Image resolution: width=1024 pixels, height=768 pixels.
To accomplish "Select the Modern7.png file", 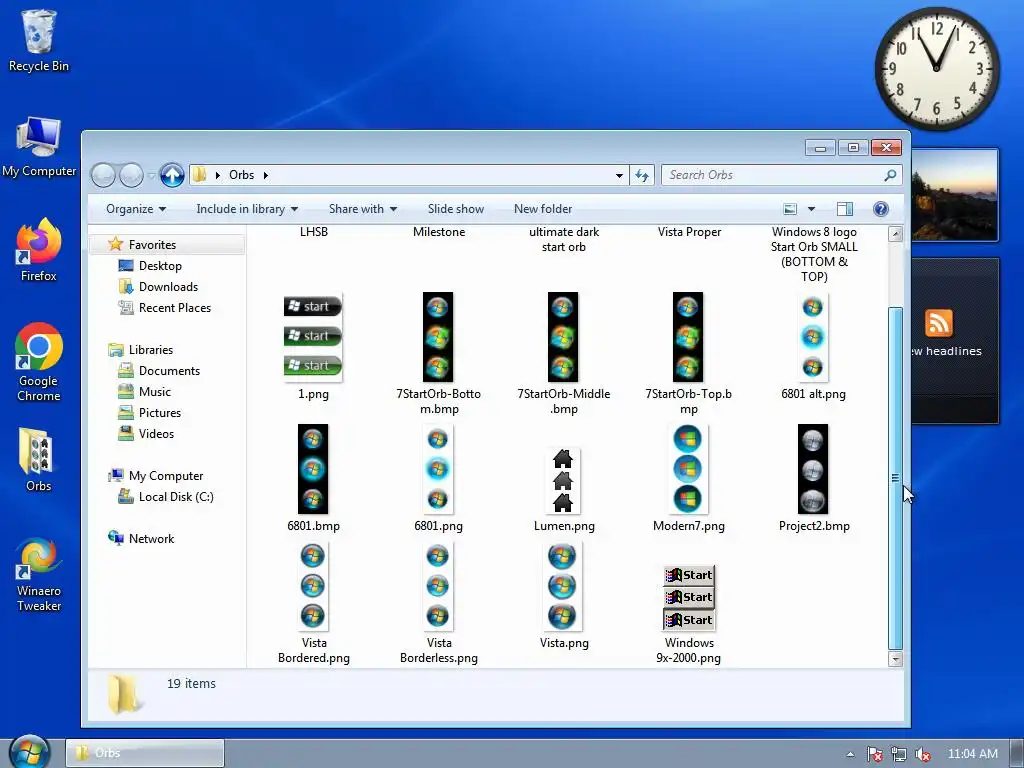I will tap(688, 478).
